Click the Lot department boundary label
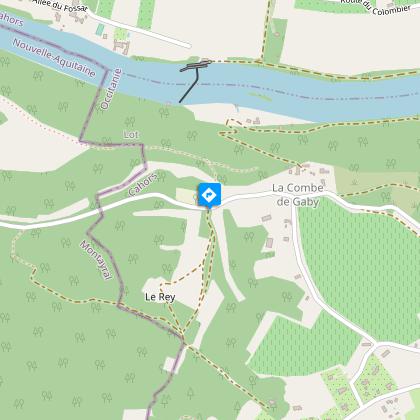The height and width of the screenshot is (420, 420). tap(131, 135)
